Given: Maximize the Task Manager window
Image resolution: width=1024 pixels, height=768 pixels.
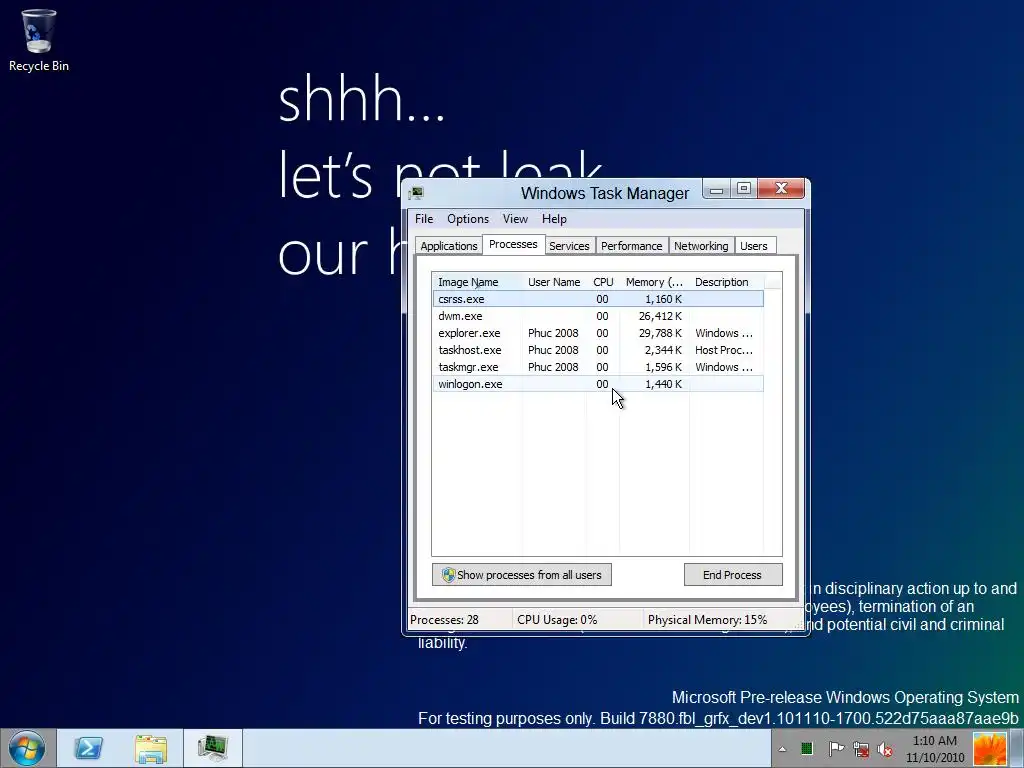Looking at the screenshot, I should (743, 189).
